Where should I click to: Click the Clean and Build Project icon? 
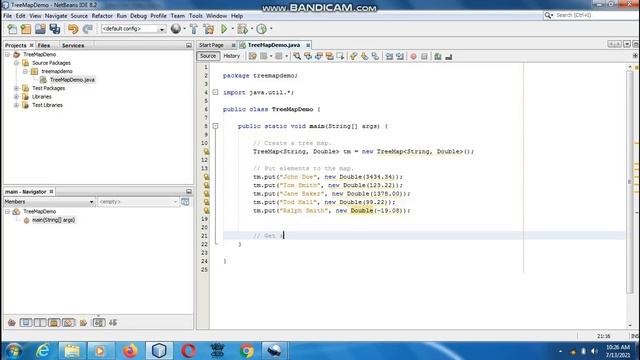point(209,29)
